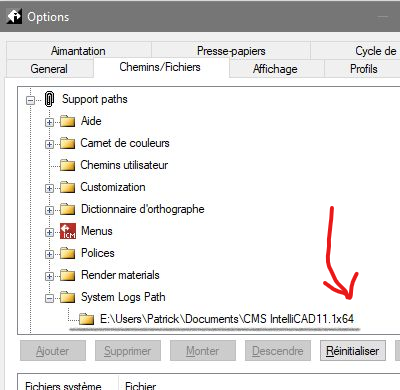Click the System Logs Path folder icon
This screenshot has height=390, width=400.
point(67,297)
